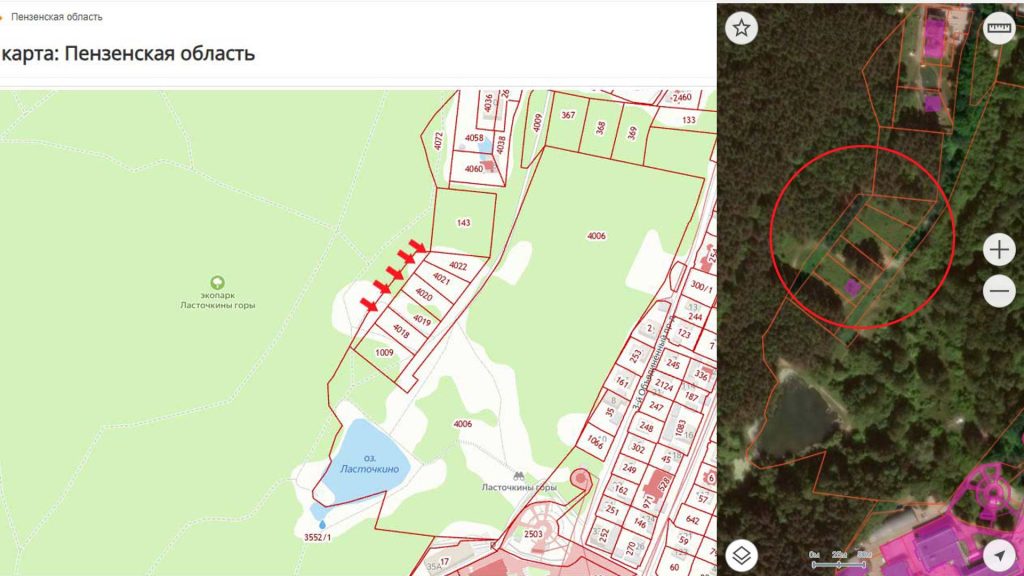Select parcel 4006 large area

point(596,236)
